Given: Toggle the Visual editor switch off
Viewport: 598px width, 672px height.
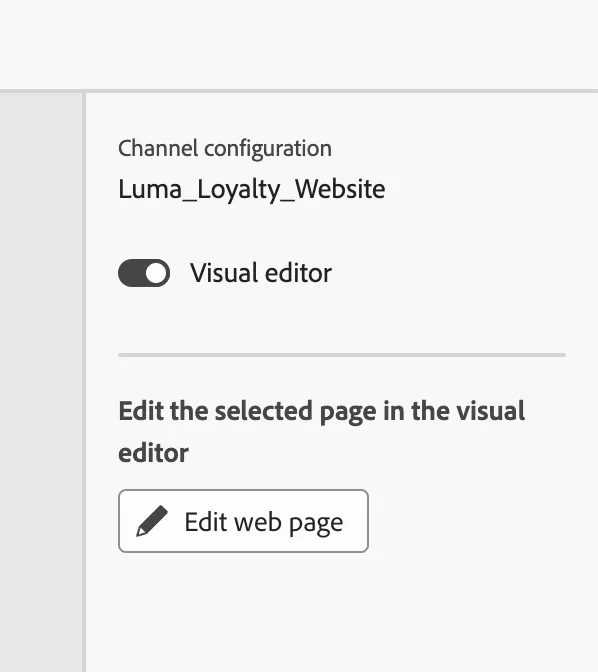Looking at the screenshot, I should (x=144, y=273).
